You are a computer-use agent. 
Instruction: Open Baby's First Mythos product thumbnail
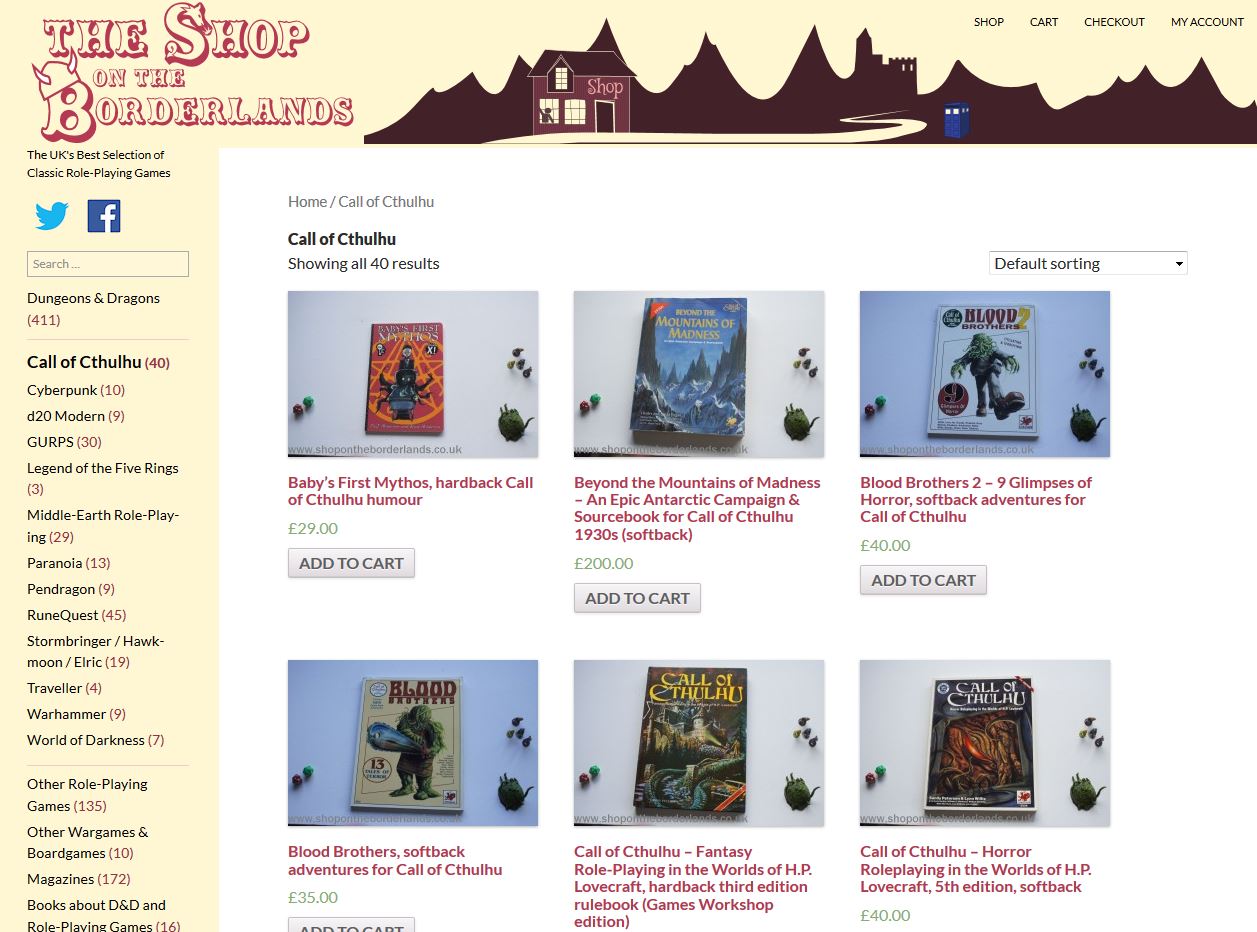coord(413,374)
